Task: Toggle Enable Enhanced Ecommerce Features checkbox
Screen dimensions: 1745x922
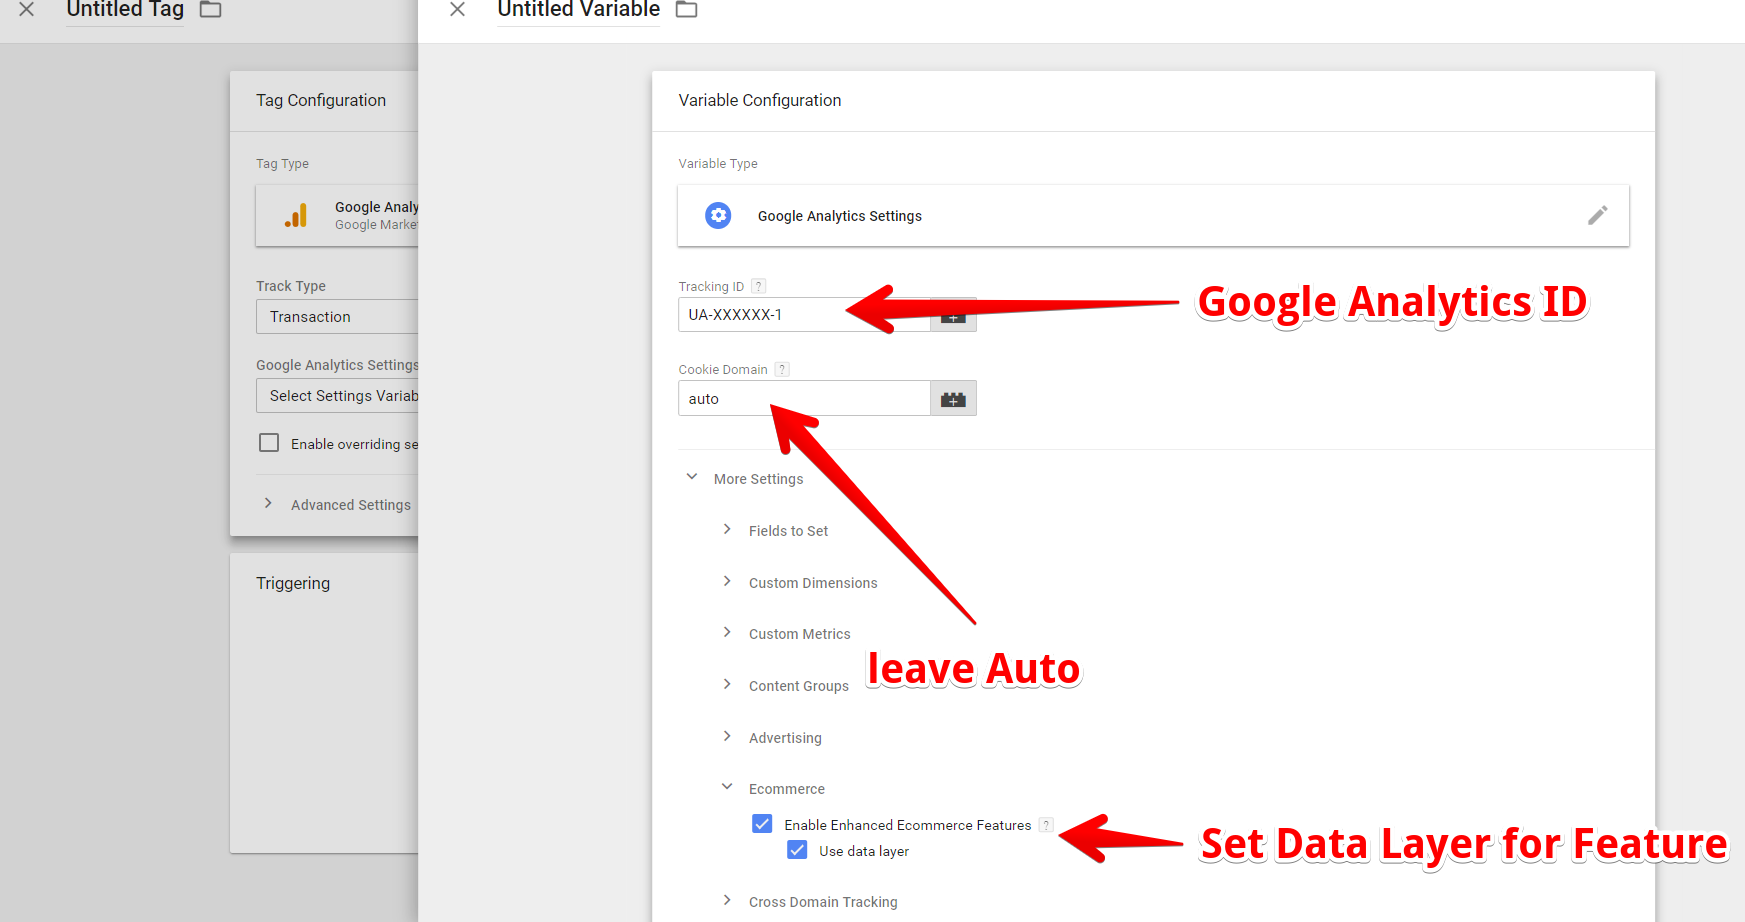Action: point(762,824)
